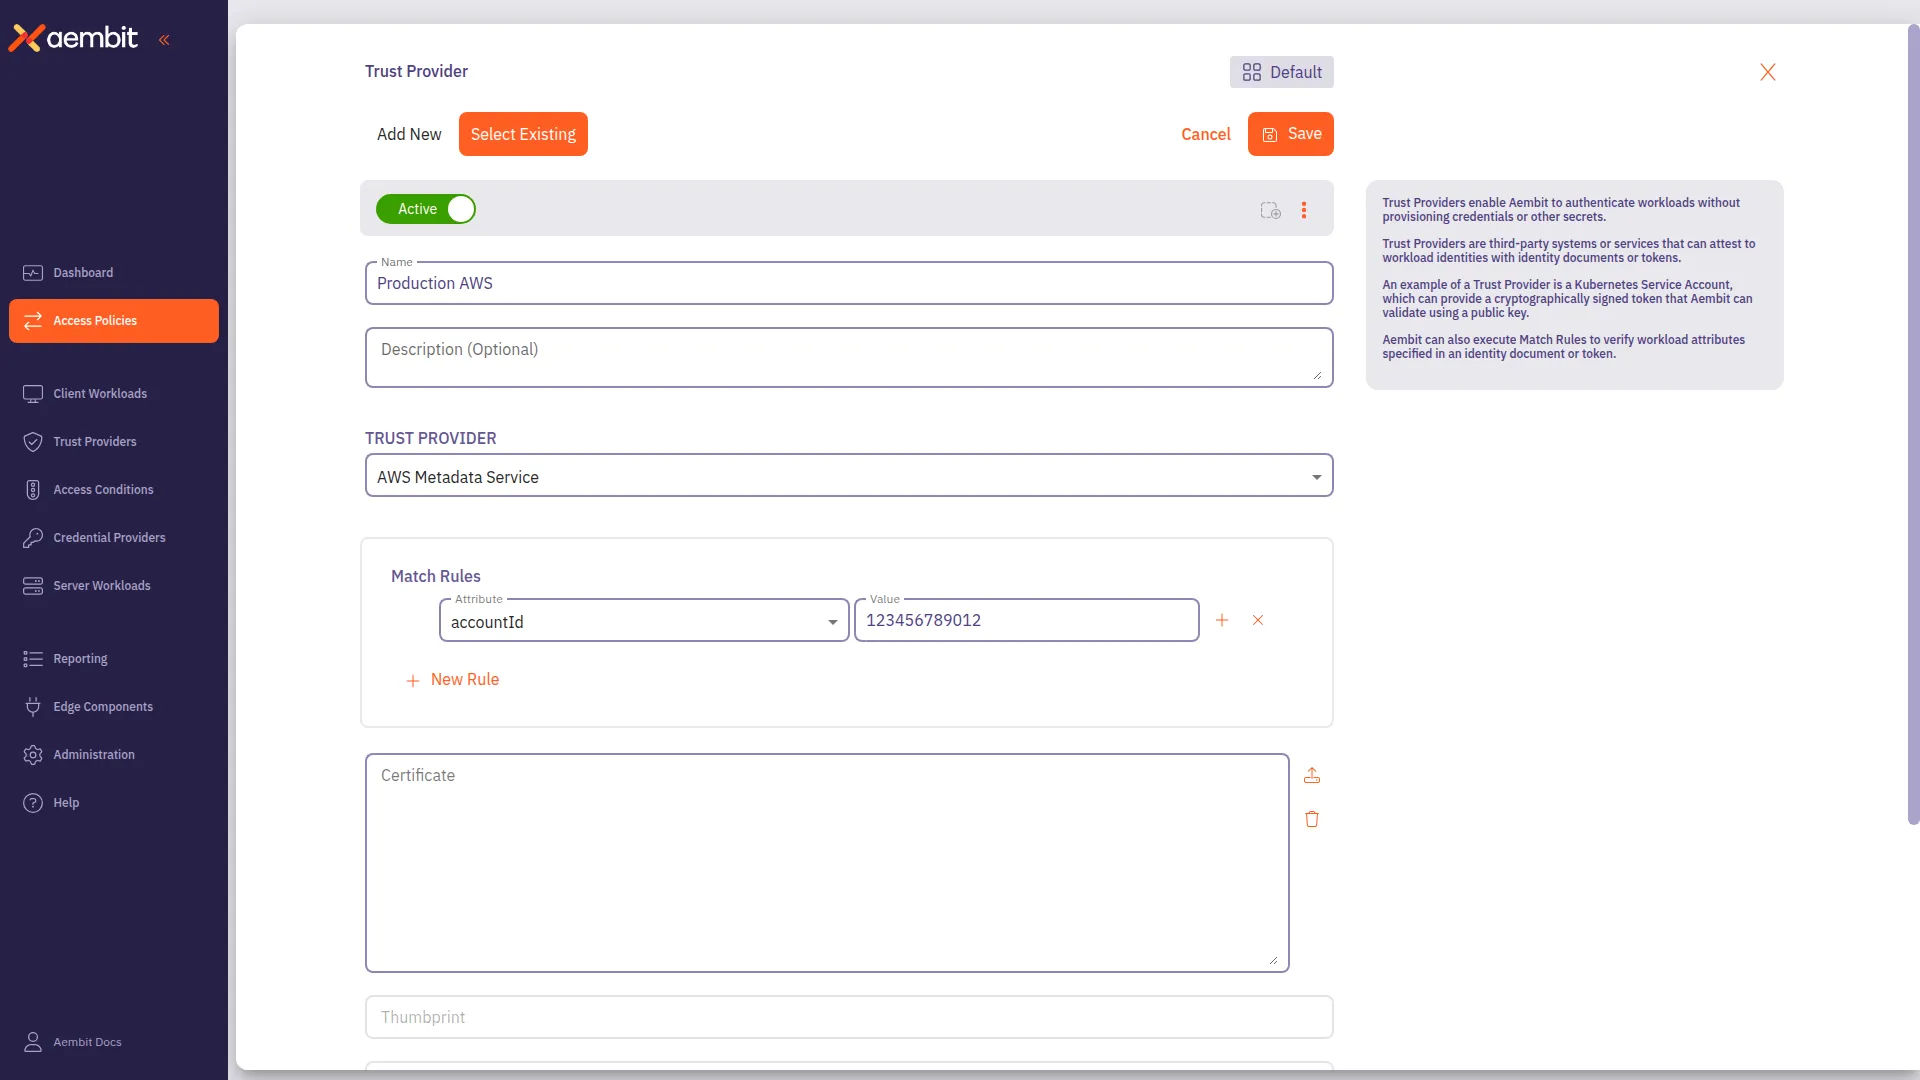Click the add-item icon beside Active toggle
1920x1080 pixels.
point(1270,210)
